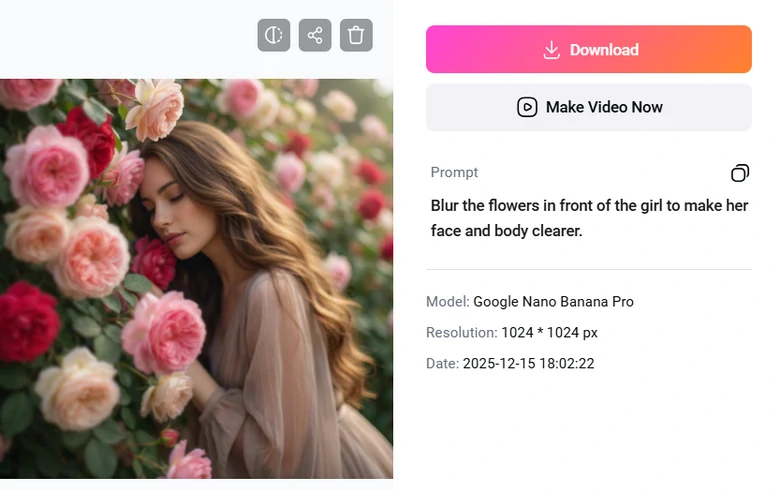
Task: Click the prompt text about blurring flowers
Action: (x=589, y=218)
